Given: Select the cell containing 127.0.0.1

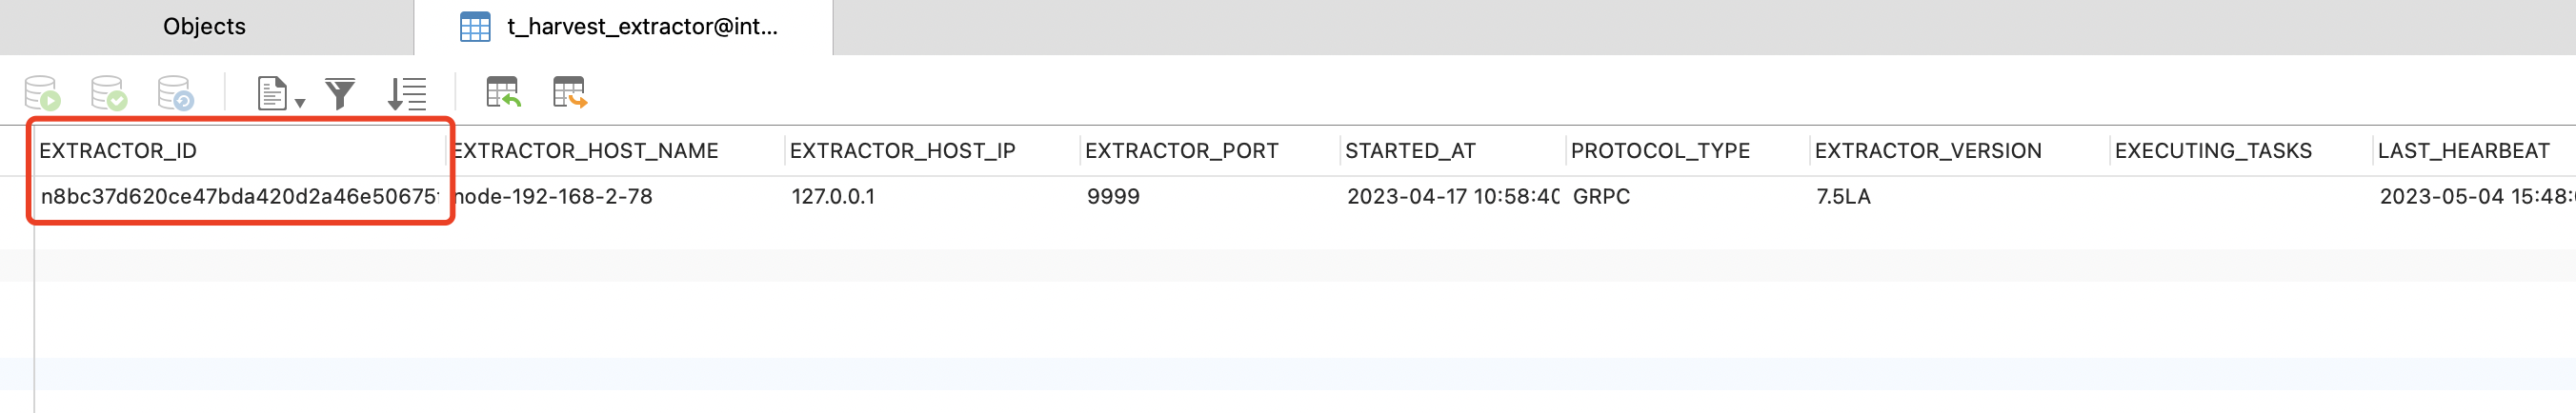Looking at the screenshot, I should (833, 197).
